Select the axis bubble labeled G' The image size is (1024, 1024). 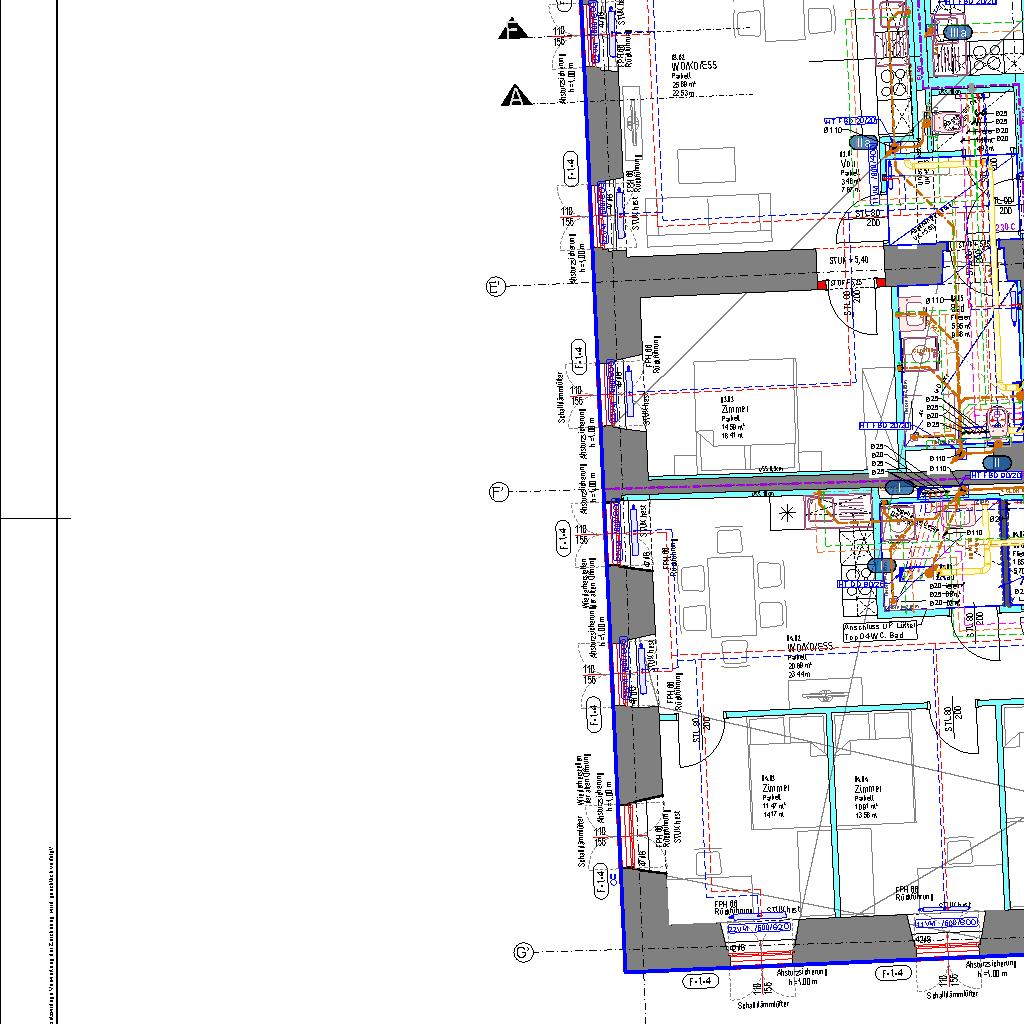[522, 952]
